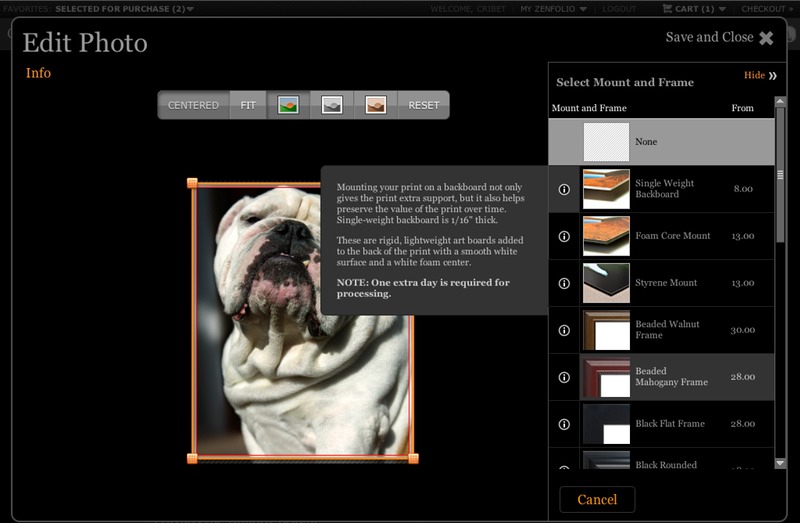Show info for Beaded Mahogany Frame
The height and width of the screenshot is (523, 800).
(x=564, y=377)
